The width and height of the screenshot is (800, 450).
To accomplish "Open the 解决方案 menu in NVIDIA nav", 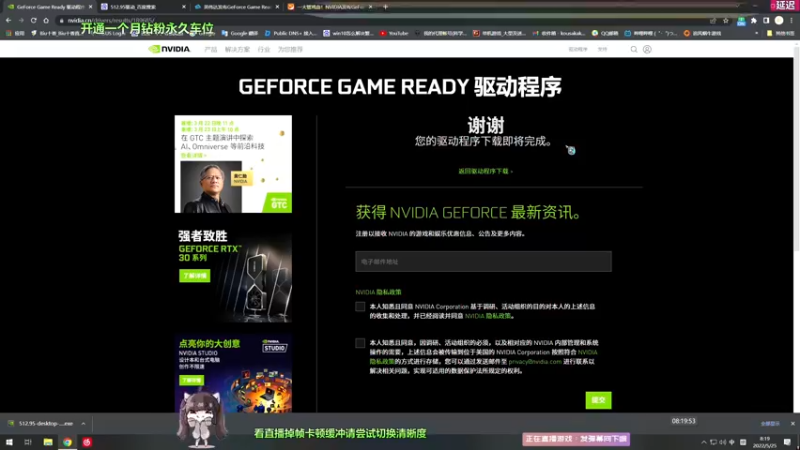I will pos(237,49).
